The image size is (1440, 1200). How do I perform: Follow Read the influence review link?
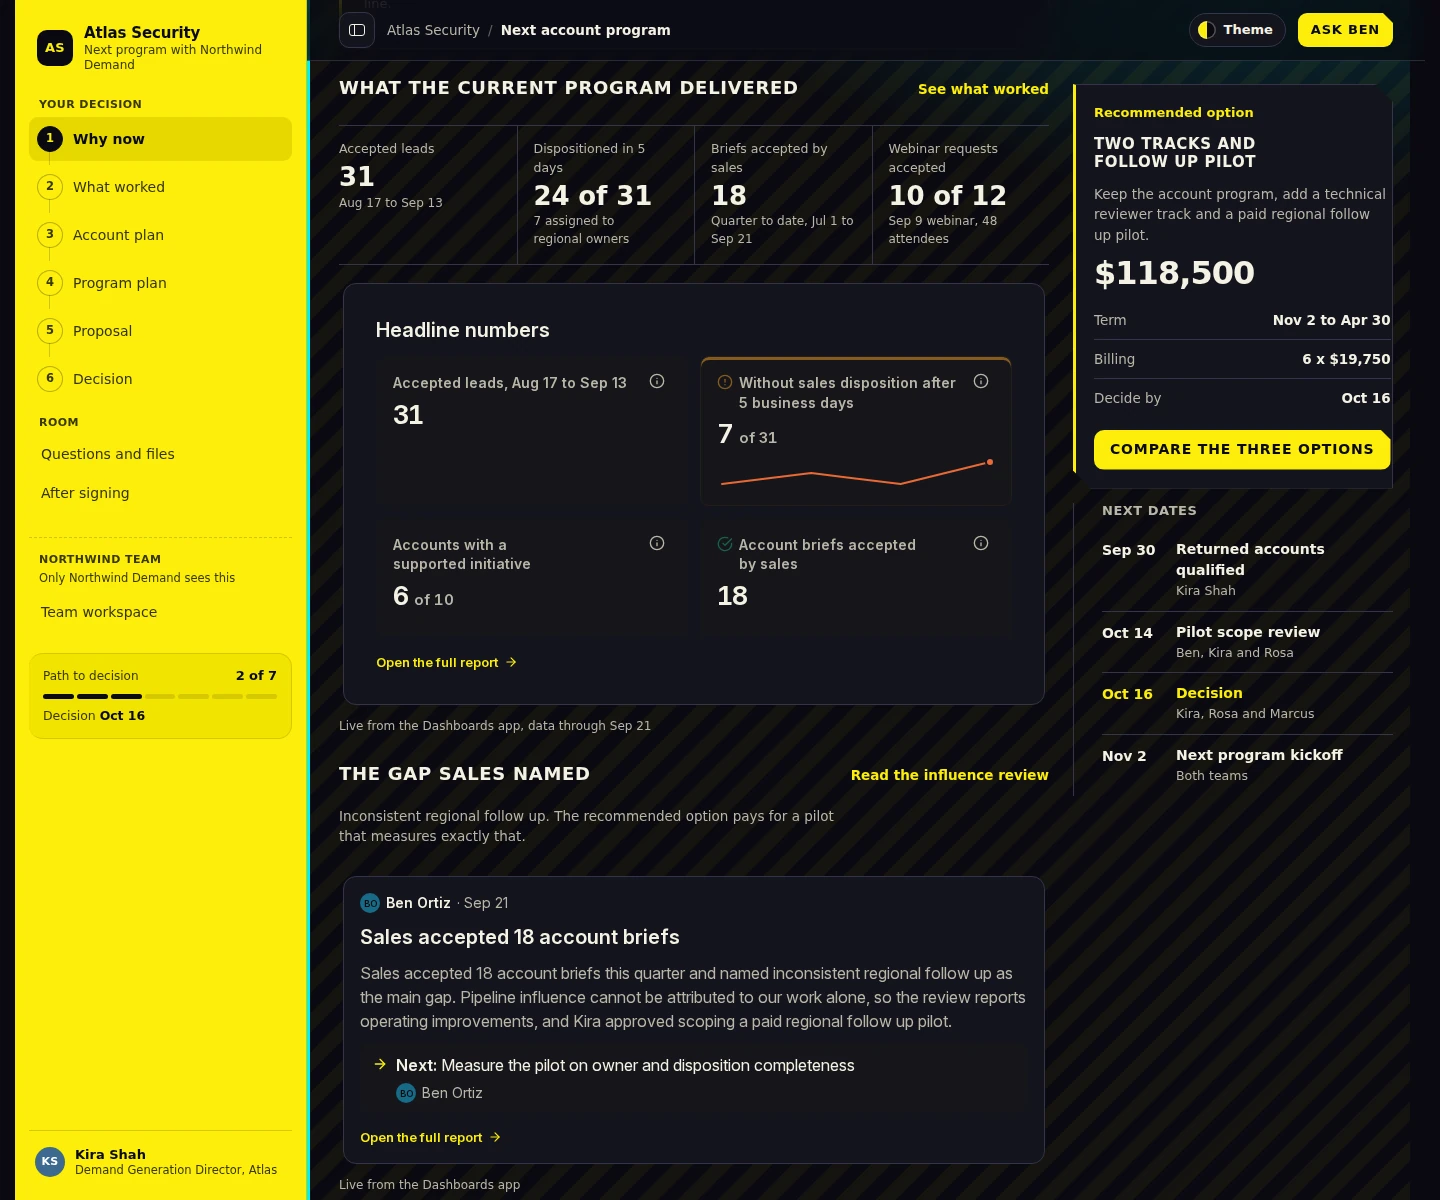point(949,775)
